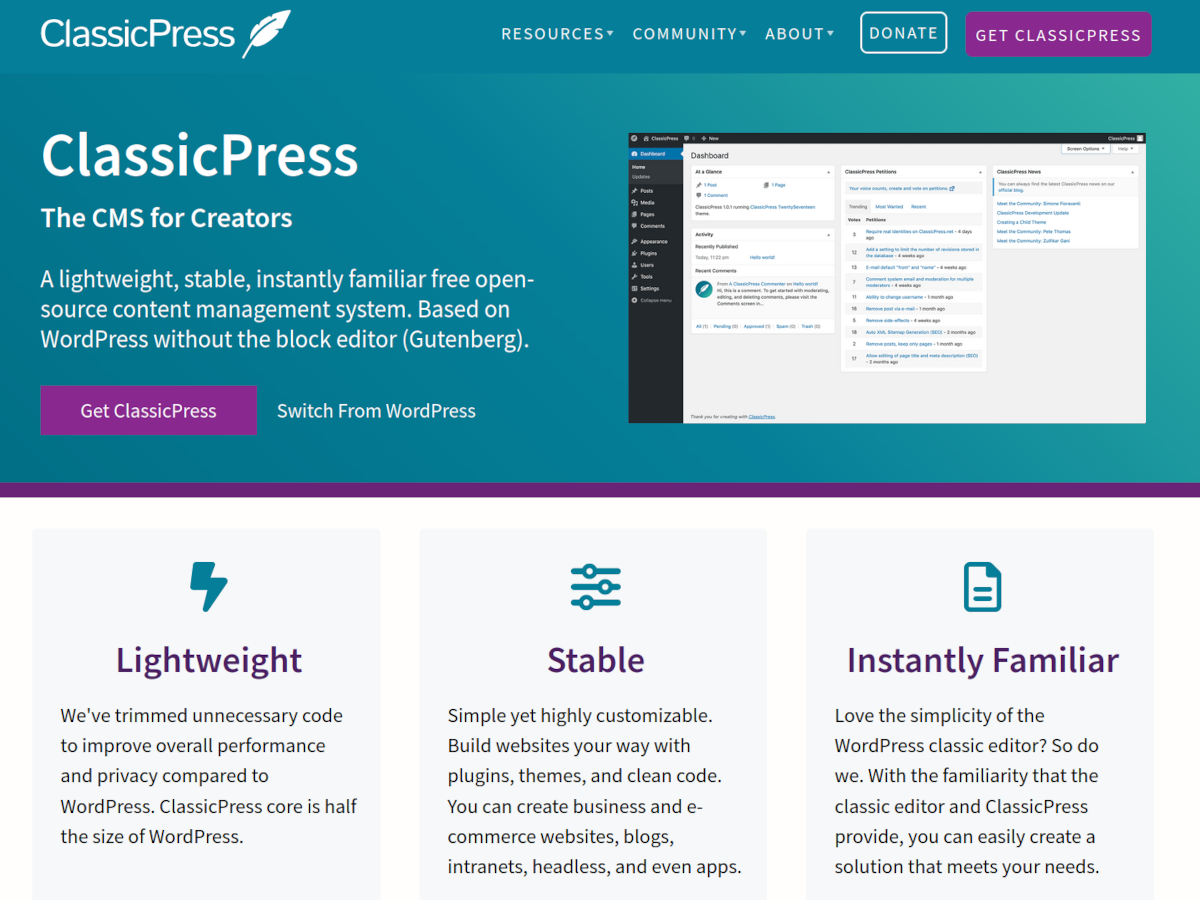The height and width of the screenshot is (900, 1200).
Task: Click the ClassicPress feather logo icon
Action: 265,33
